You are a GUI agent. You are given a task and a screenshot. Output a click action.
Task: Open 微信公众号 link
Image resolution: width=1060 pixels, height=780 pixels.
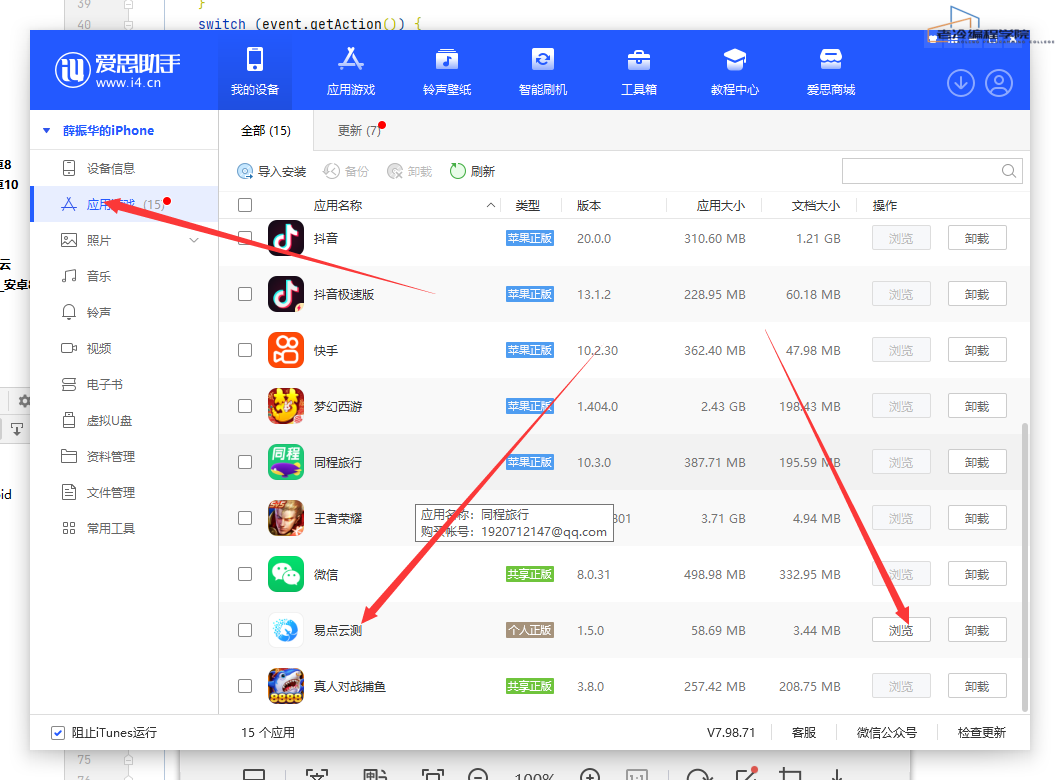(x=887, y=733)
